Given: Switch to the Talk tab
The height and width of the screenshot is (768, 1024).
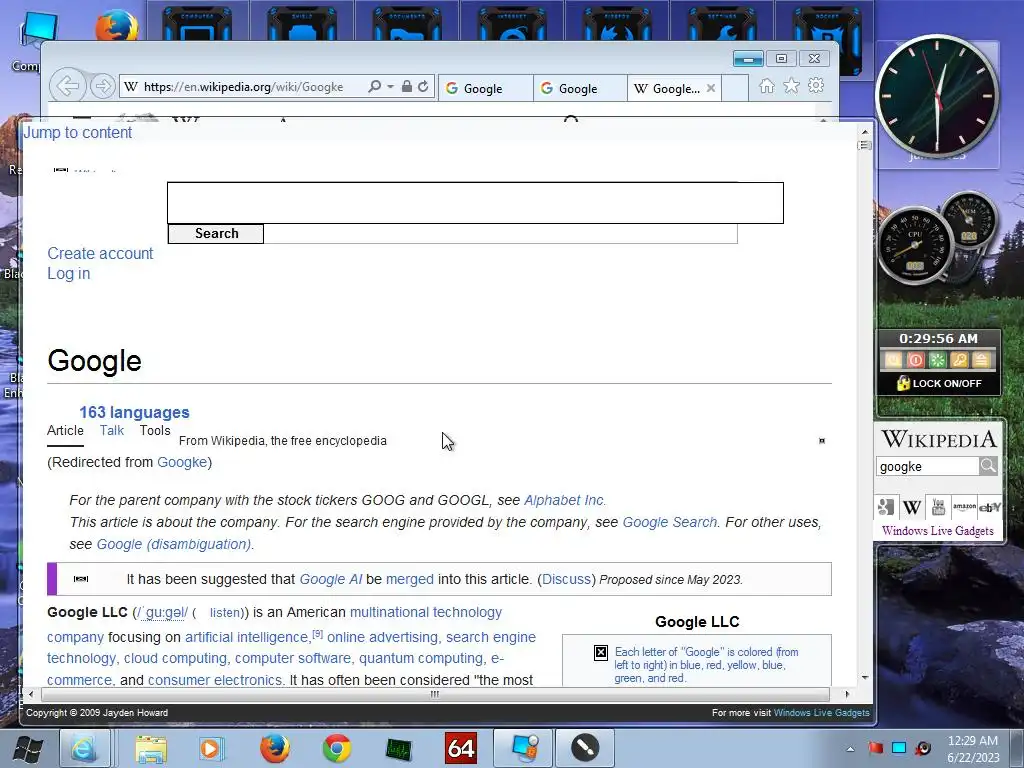Looking at the screenshot, I should tap(112, 430).
